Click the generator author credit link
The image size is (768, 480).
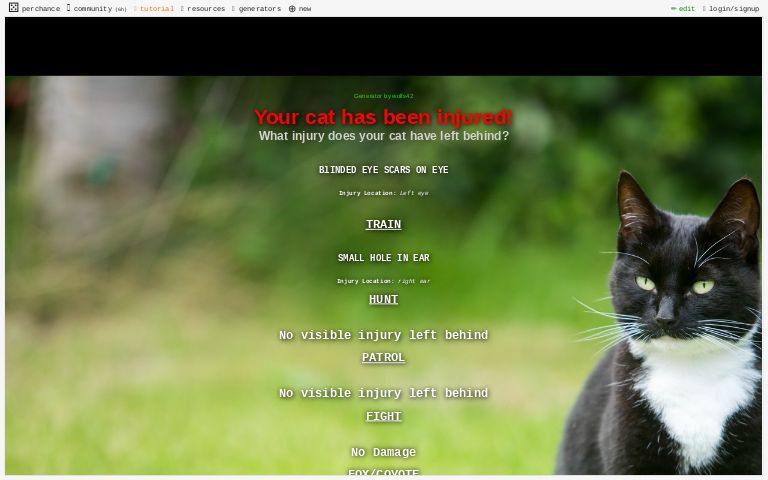coord(383,96)
